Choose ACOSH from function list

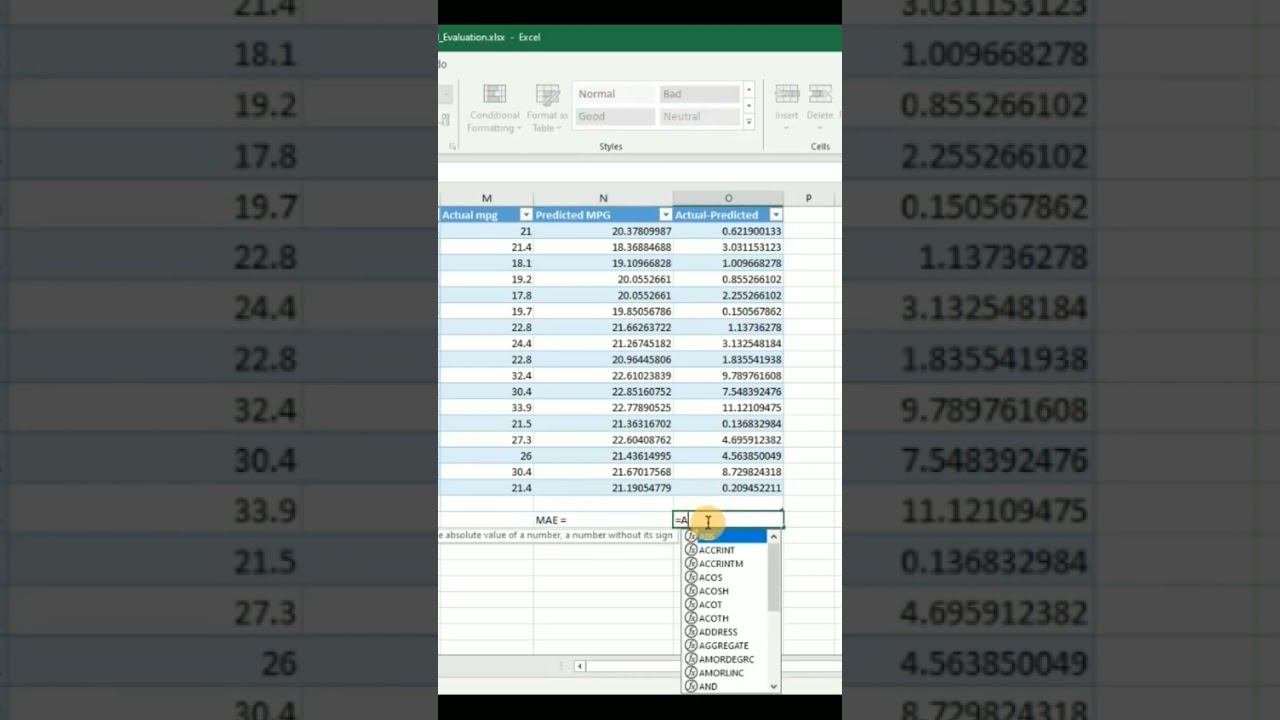pyautogui.click(x=725, y=591)
